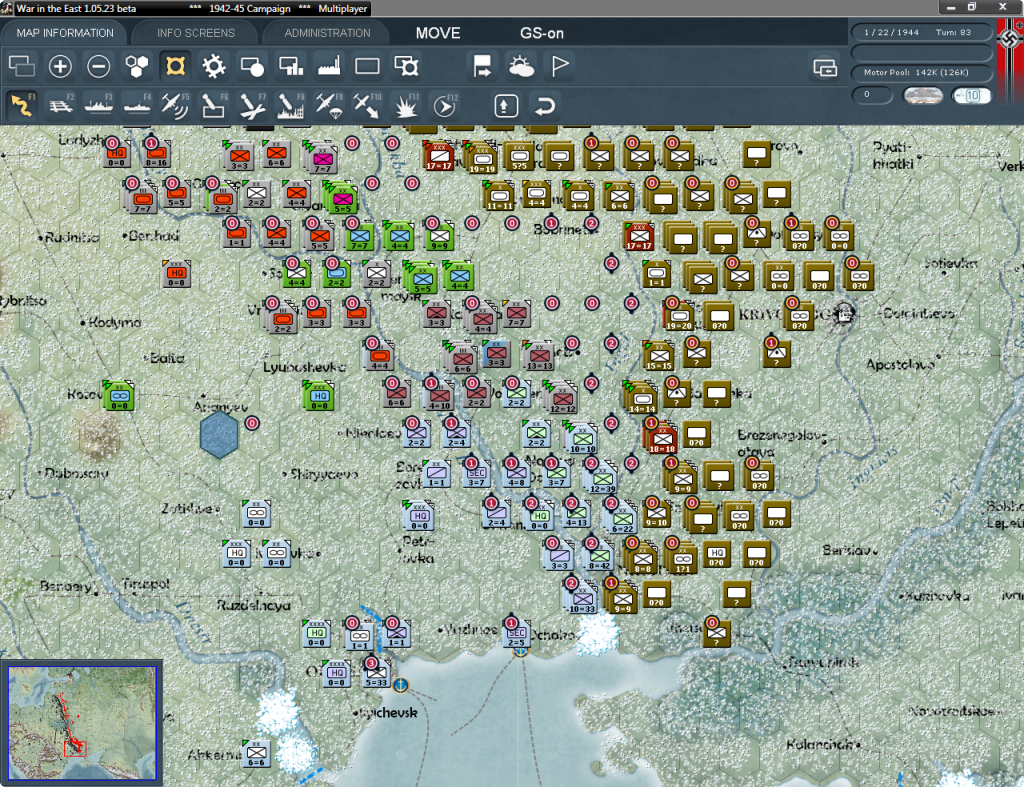Switch to the ADMINISTRATION tab
The height and width of the screenshot is (787, 1024).
(327, 33)
